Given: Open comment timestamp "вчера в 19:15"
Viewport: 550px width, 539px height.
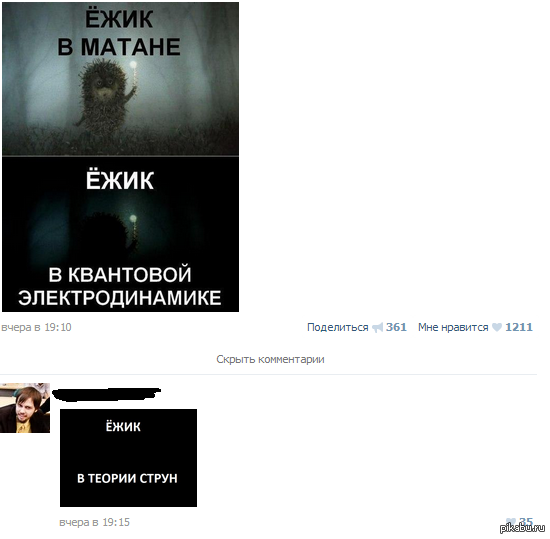Looking at the screenshot, I should [94, 522].
